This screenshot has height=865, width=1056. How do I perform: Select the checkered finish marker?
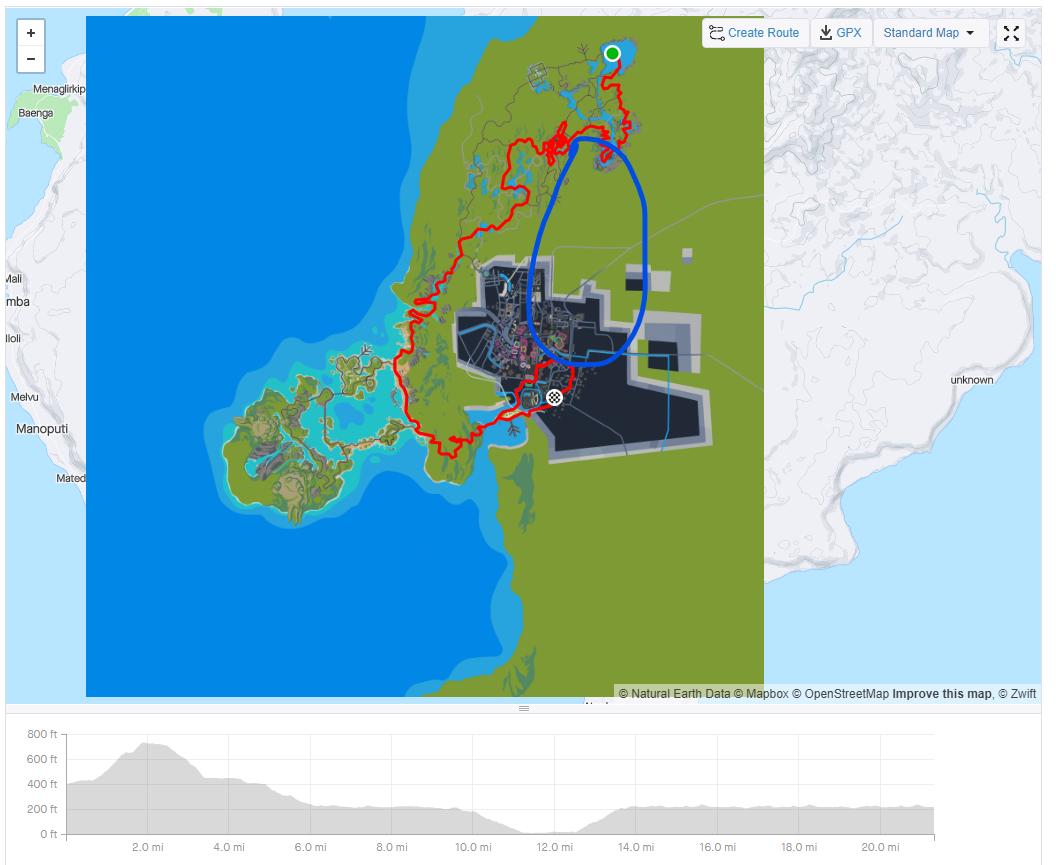click(x=554, y=397)
